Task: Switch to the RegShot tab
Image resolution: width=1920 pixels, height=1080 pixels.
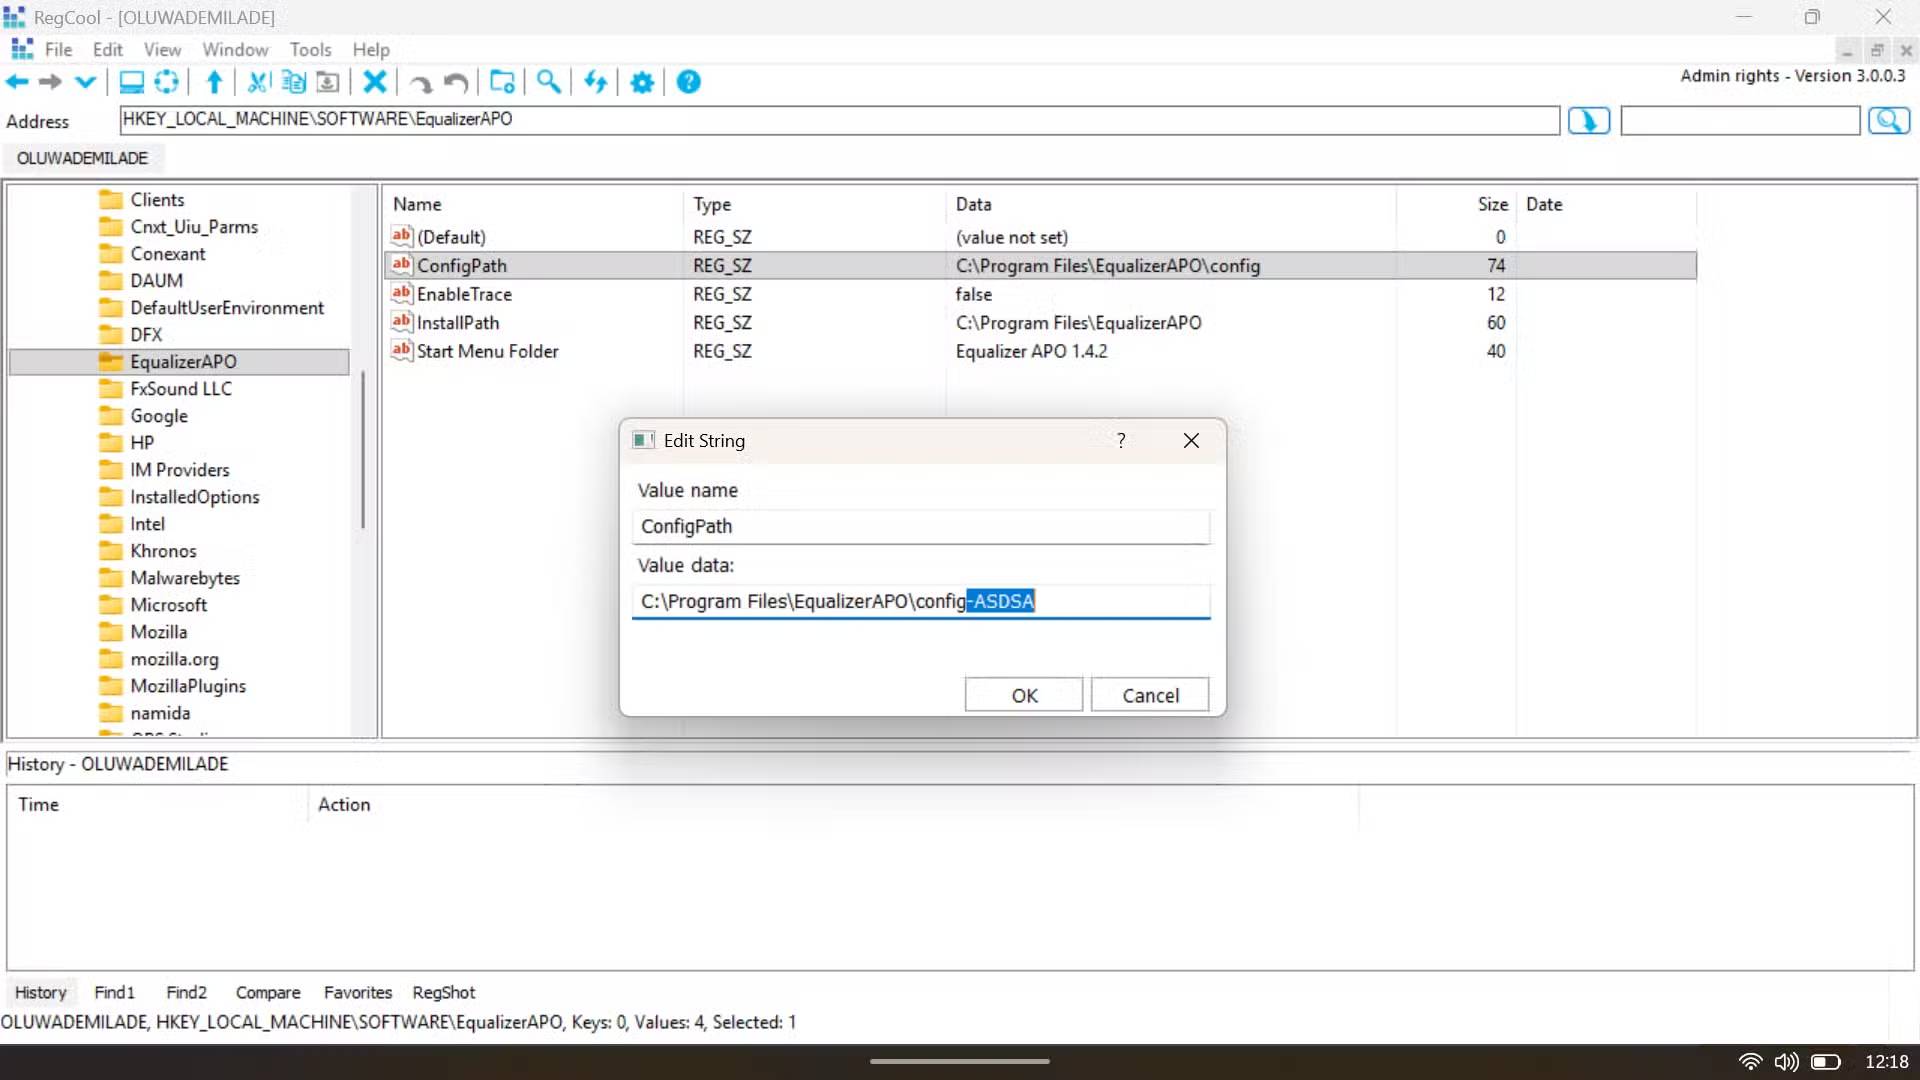Action: pyautogui.click(x=443, y=992)
